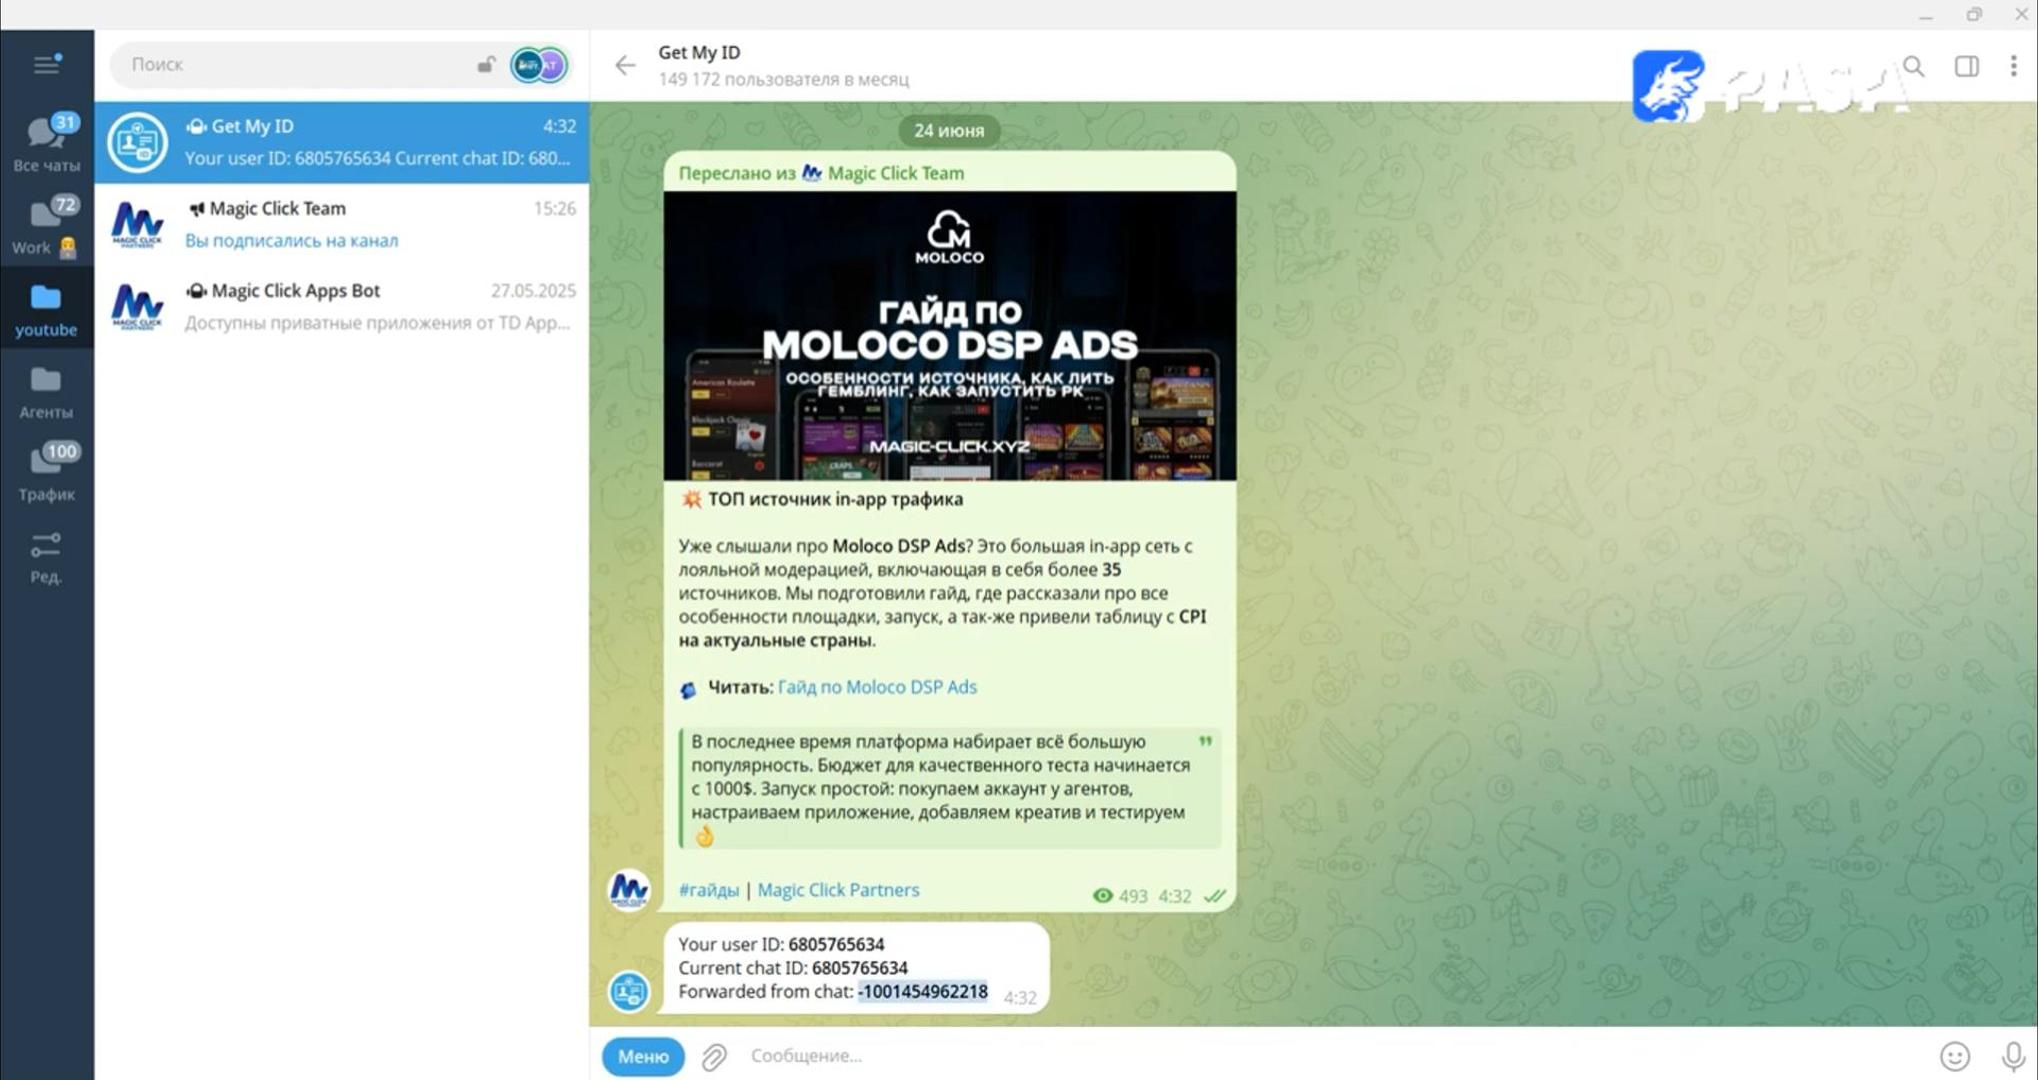Click the quoted text block about platform
This screenshot has width=2038, height=1080.
(x=949, y=789)
